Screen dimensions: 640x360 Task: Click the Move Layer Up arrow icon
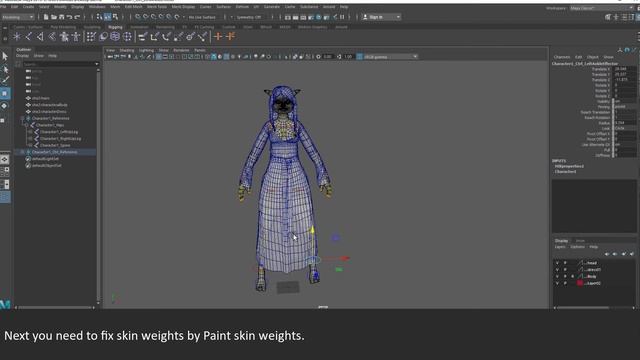tap(607, 254)
